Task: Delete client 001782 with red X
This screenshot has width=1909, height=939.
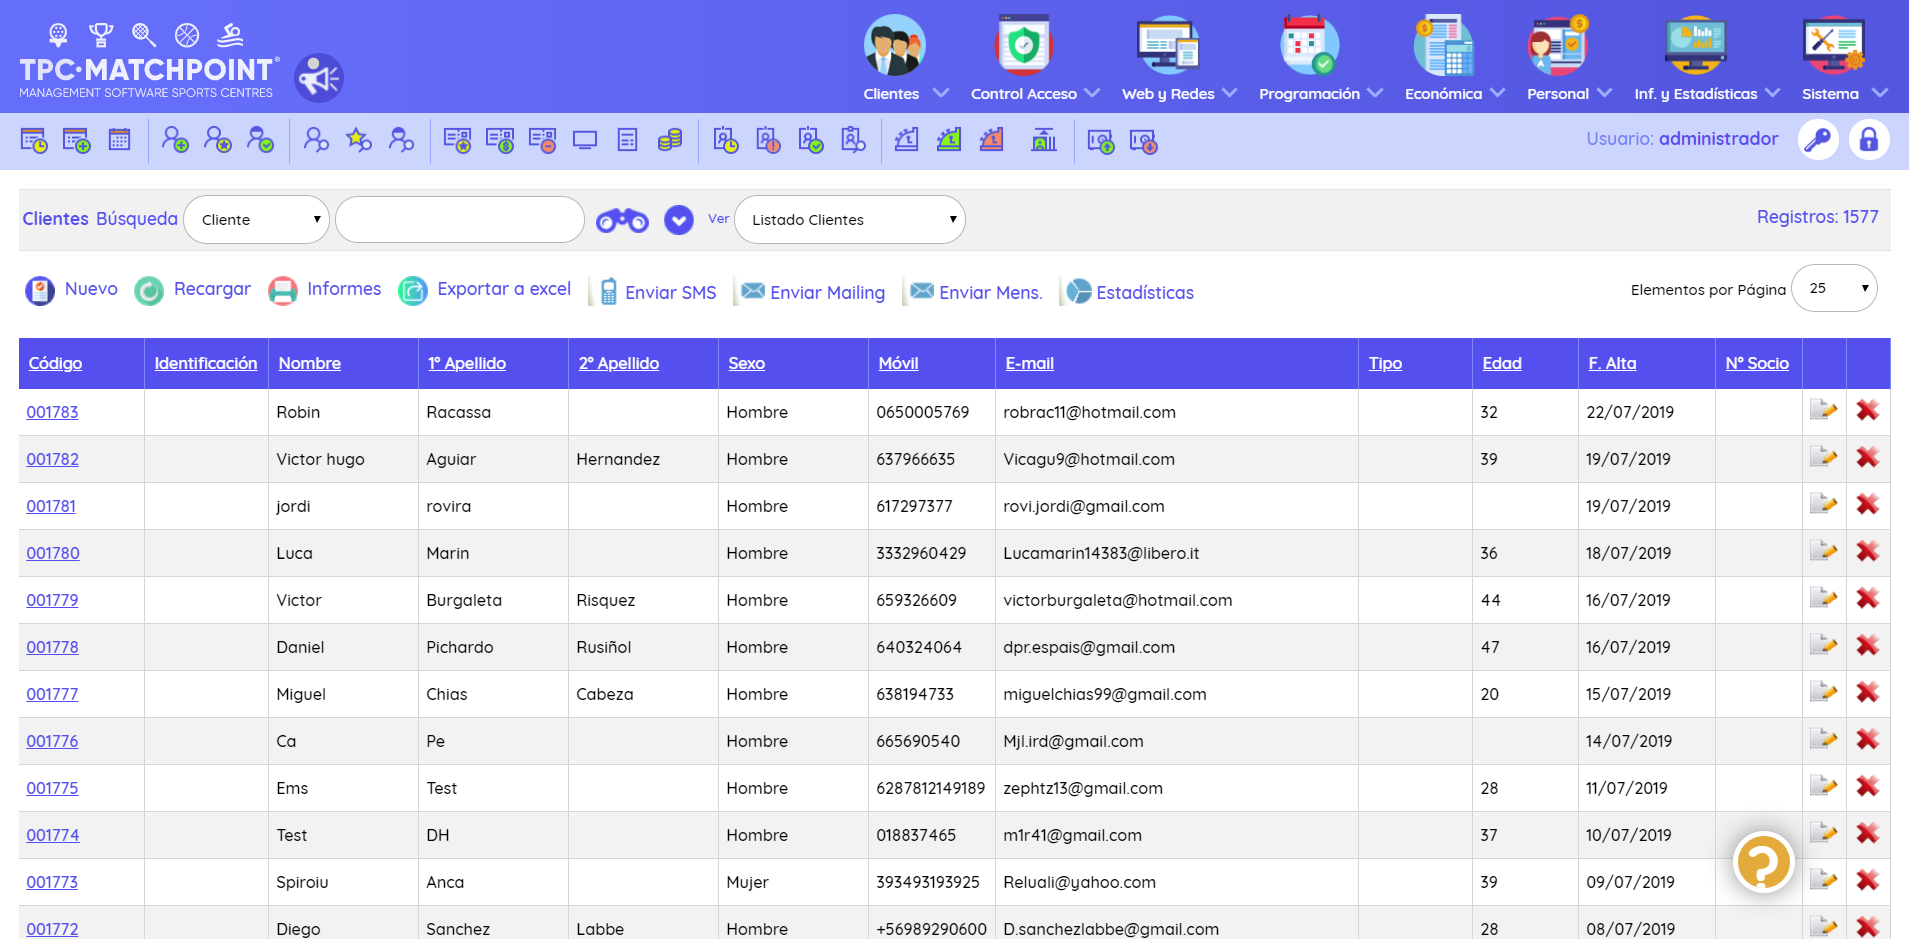Action: pyautogui.click(x=1867, y=457)
